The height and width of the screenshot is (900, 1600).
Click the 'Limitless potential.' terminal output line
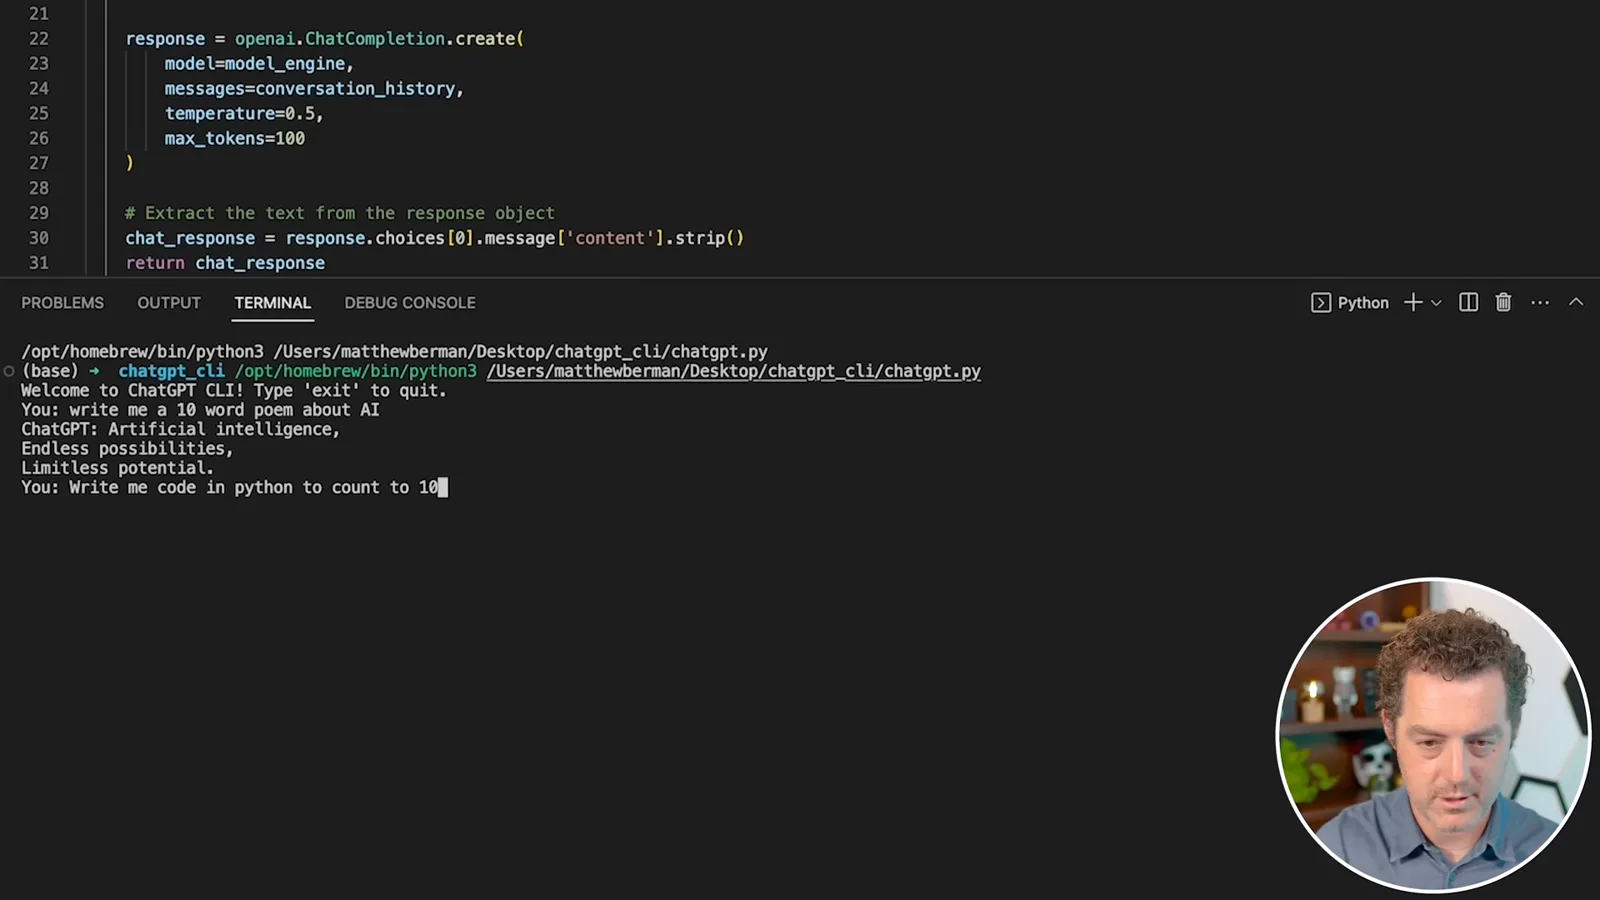(118, 467)
